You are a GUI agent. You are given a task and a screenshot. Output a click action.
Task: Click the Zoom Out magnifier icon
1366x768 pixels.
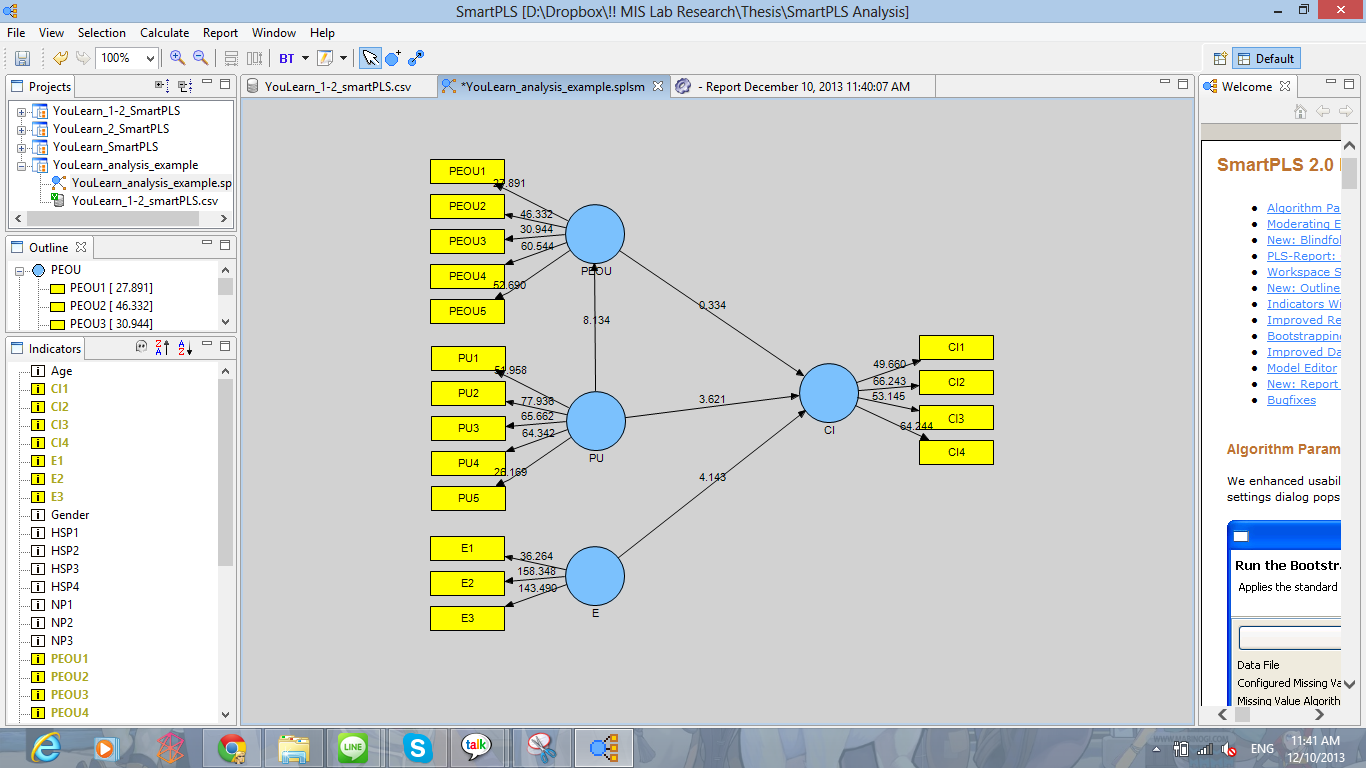coord(200,57)
